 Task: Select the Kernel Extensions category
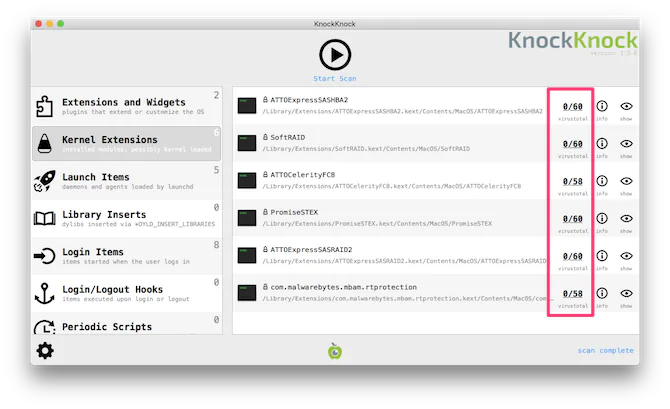(x=127, y=143)
